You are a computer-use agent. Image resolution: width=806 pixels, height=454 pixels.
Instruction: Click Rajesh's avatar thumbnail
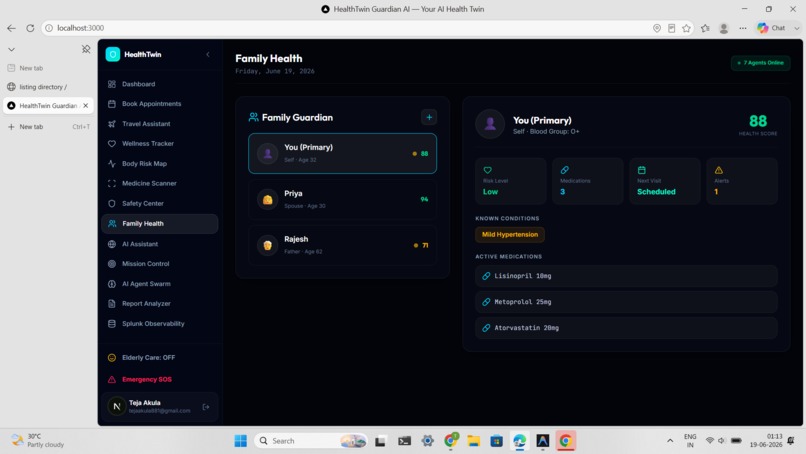[267, 245]
